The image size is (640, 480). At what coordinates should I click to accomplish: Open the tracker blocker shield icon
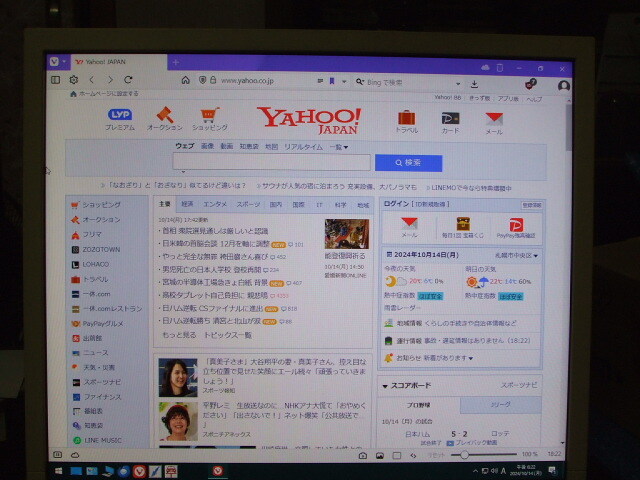(202, 80)
